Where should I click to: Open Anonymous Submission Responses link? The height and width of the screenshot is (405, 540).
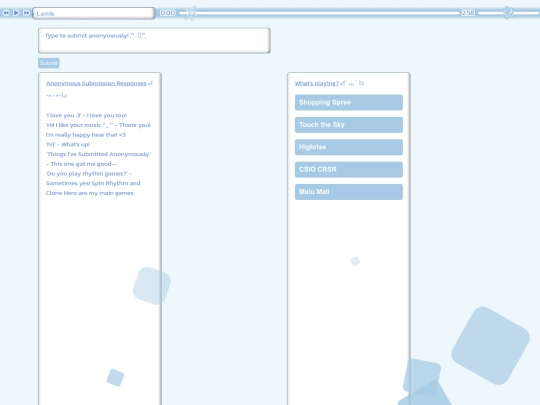pos(96,83)
